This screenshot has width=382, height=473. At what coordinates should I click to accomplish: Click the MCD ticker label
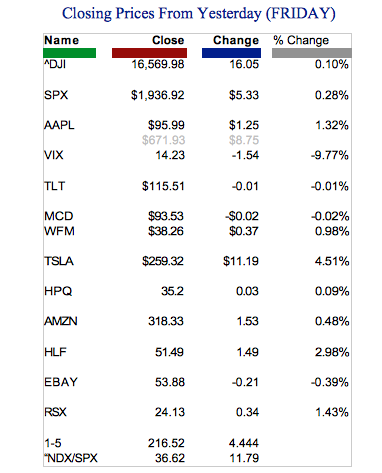(59, 216)
